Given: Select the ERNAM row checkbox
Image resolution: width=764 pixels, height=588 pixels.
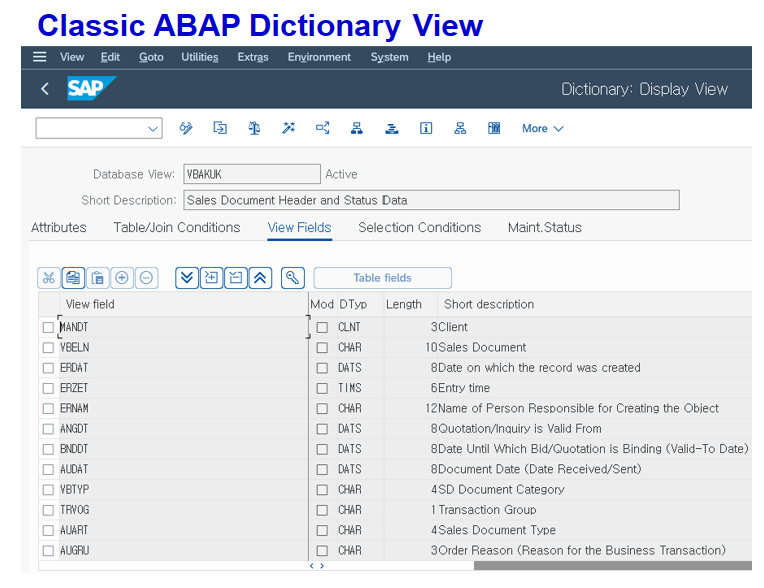Looking at the screenshot, I should click(48, 409).
